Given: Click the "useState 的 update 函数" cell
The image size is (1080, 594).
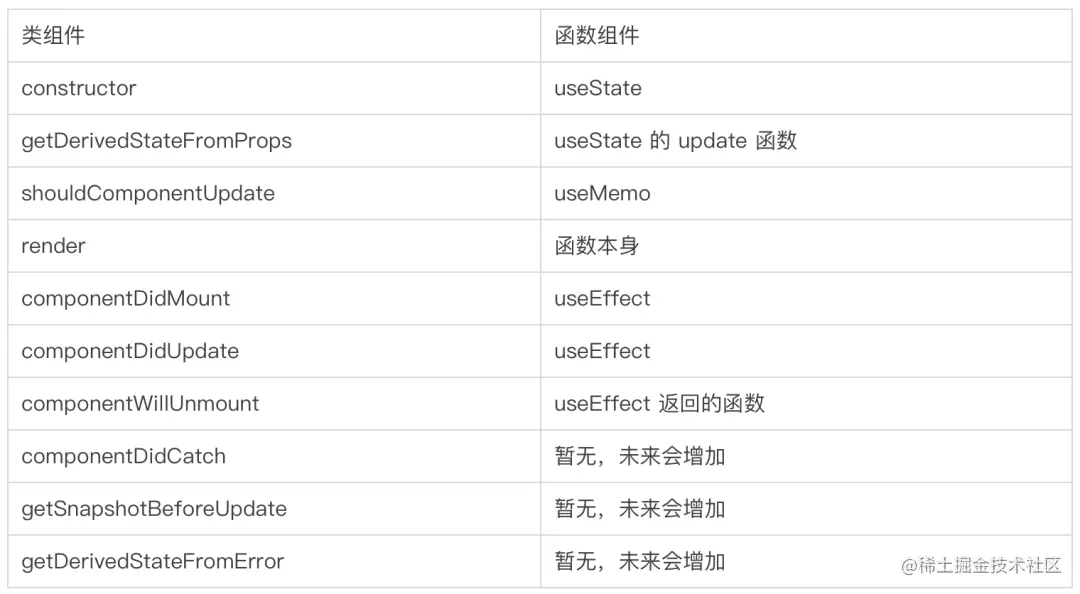Looking at the screenshot, I should click(x=676, y=141).
